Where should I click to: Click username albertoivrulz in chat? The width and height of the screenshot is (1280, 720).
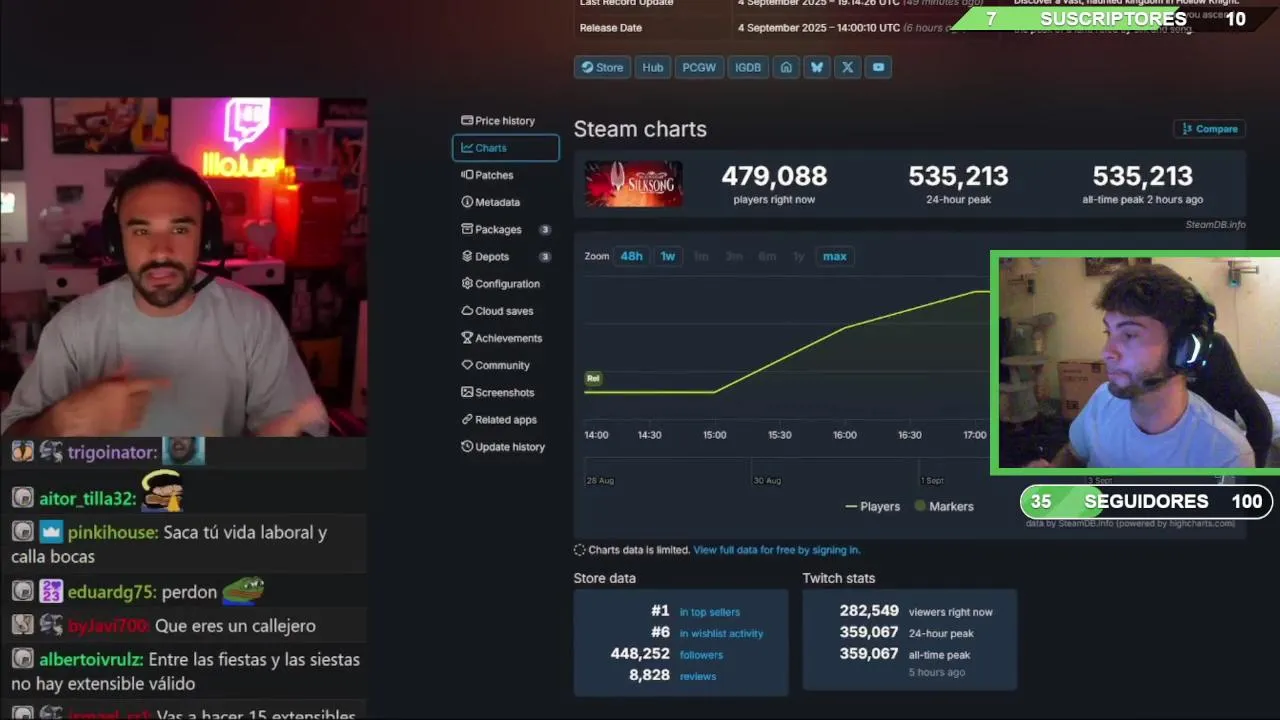[x=91, y=660]
